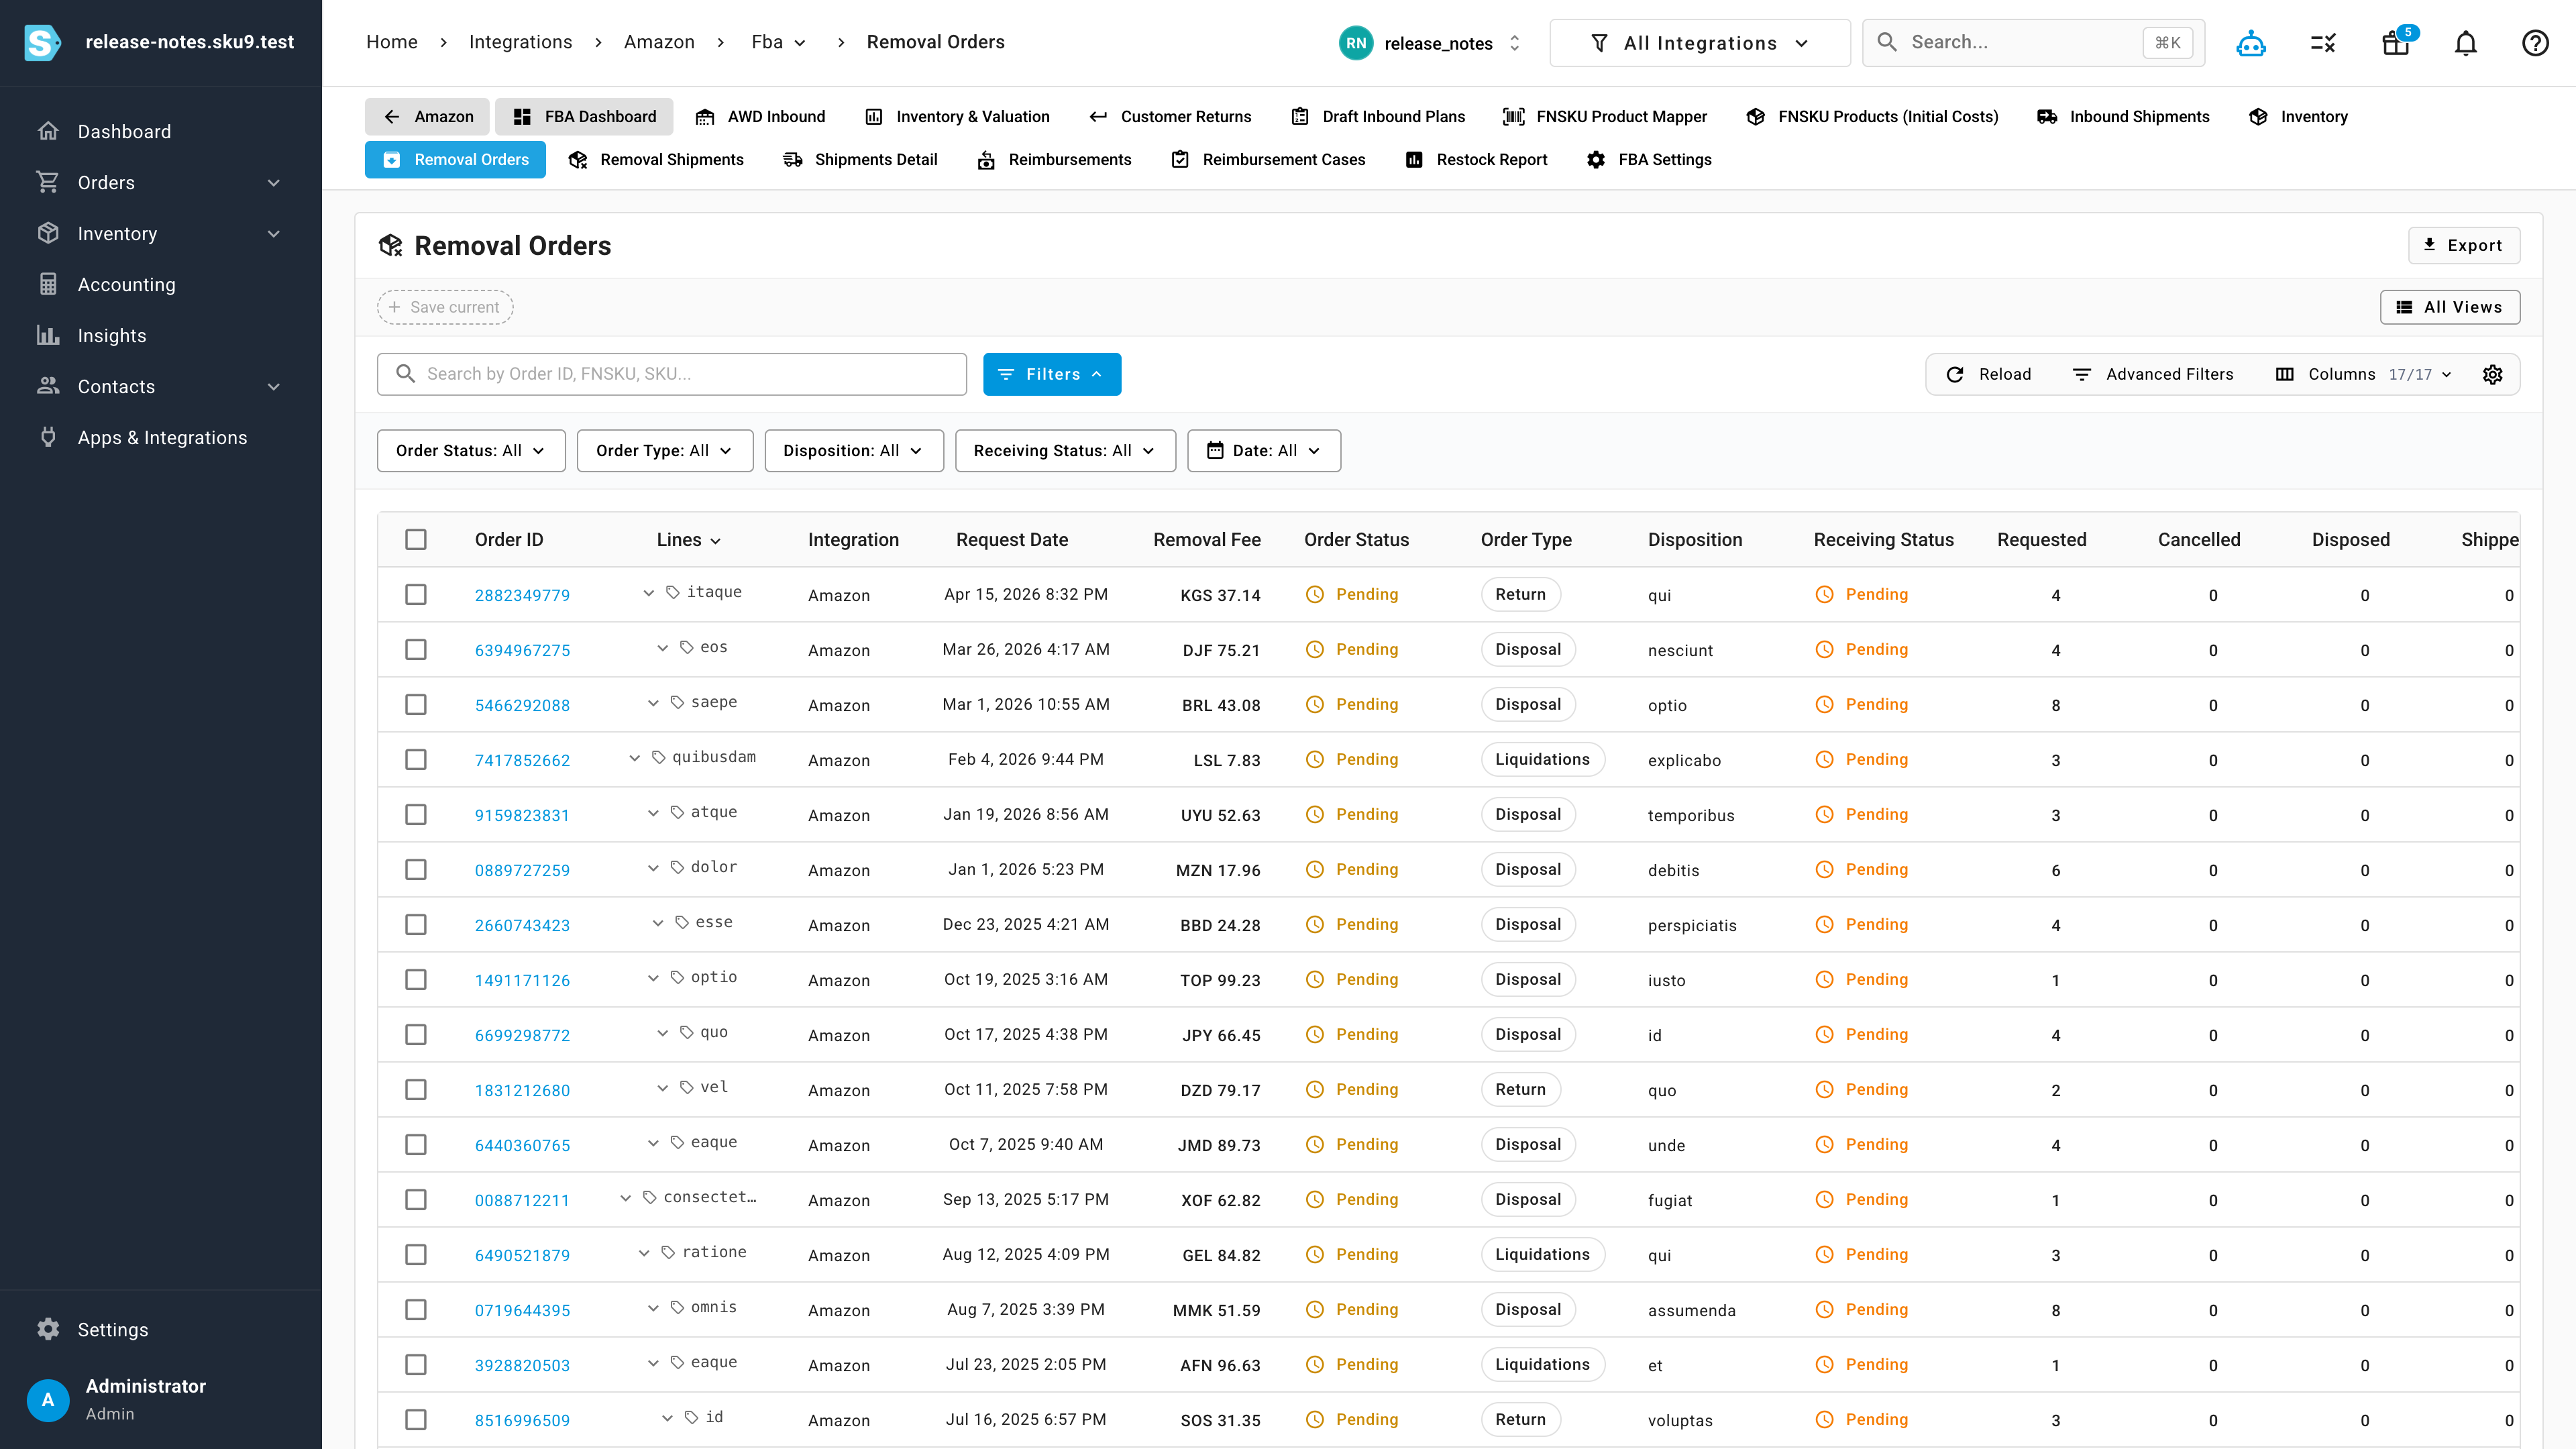Click the Integrations breadcrumb link
Image resolution: width=2576 pixels, height=1449 pixels.
pyautogui.click(x=520, y=42)
